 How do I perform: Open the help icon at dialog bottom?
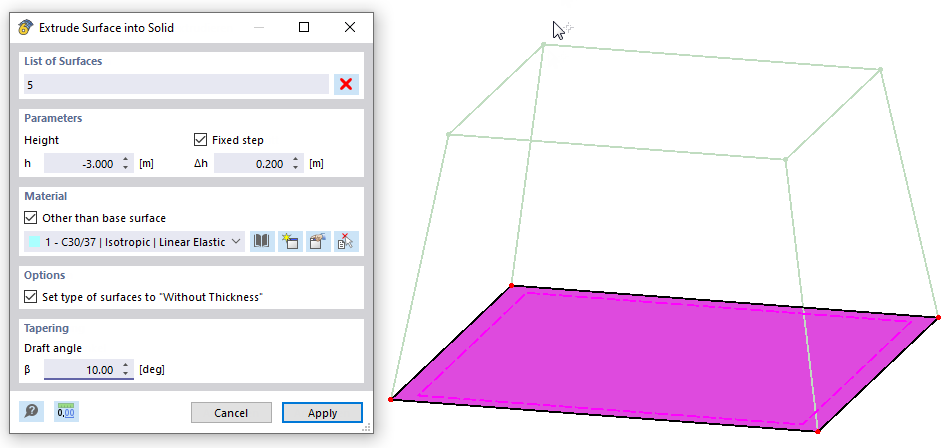point(31,412)
